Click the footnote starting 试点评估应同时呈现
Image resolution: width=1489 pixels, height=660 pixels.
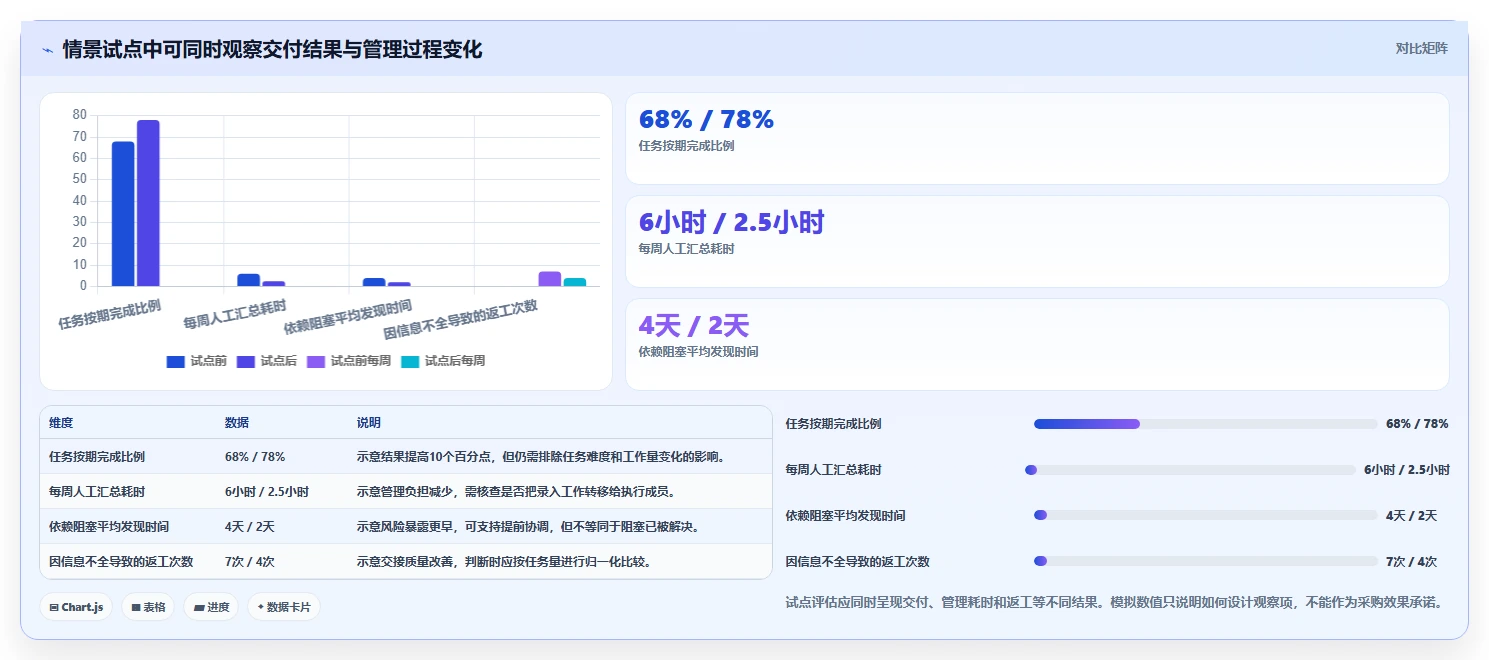(x=1113, y=602)
